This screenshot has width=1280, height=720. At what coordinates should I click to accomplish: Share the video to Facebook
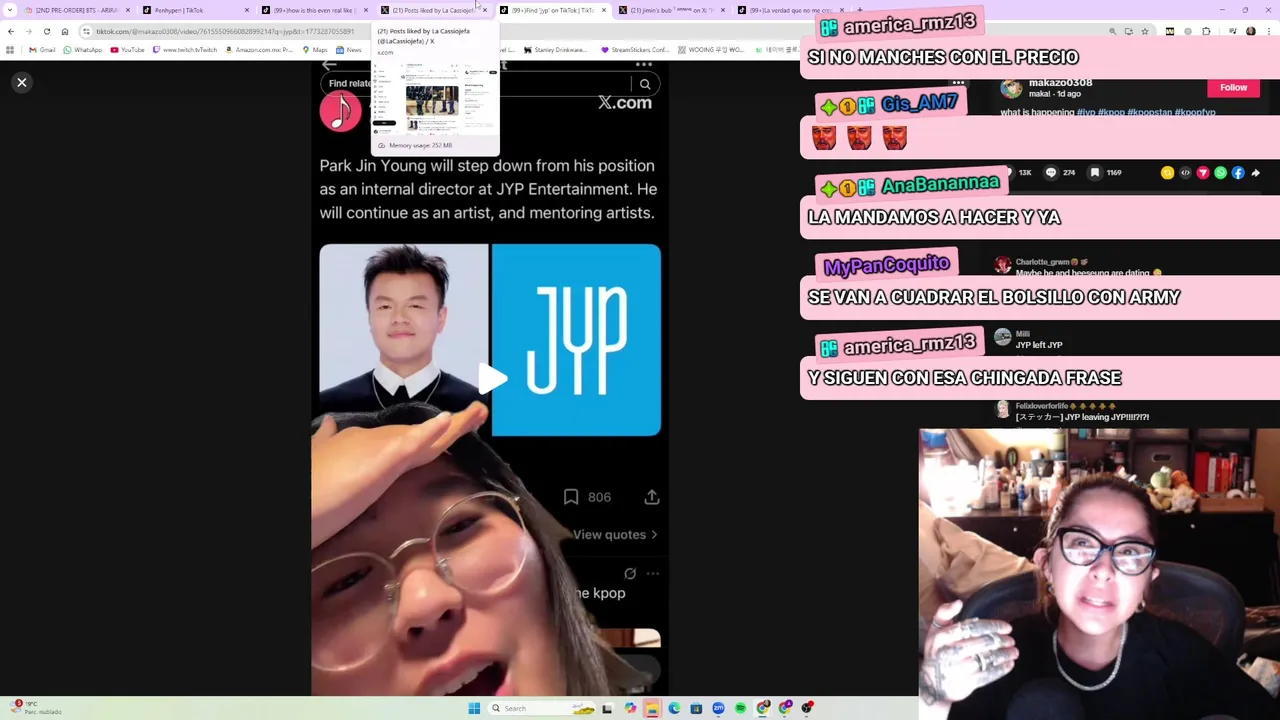(x=1238, y=173)
